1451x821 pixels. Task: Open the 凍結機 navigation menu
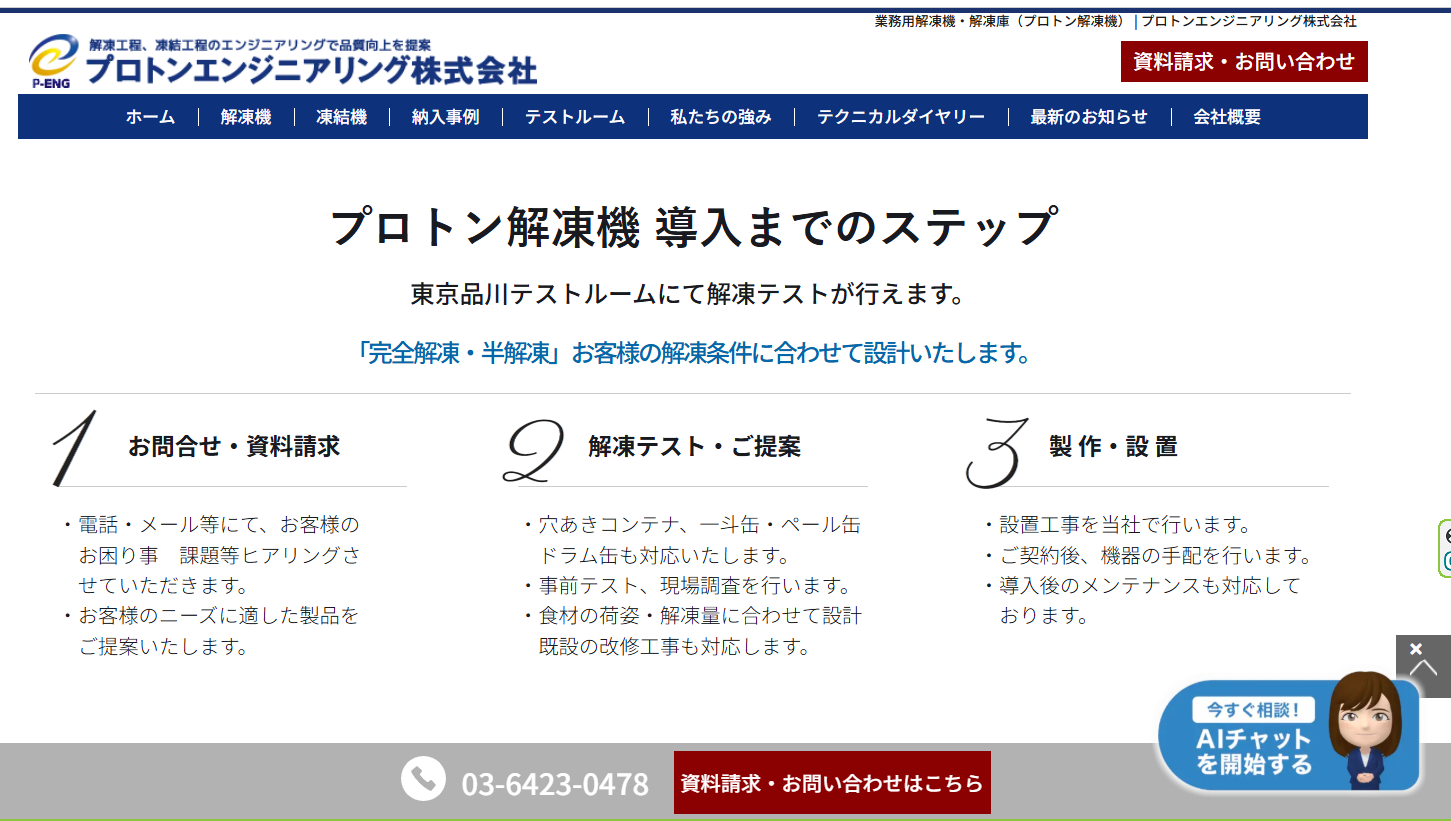coord(342,117)
